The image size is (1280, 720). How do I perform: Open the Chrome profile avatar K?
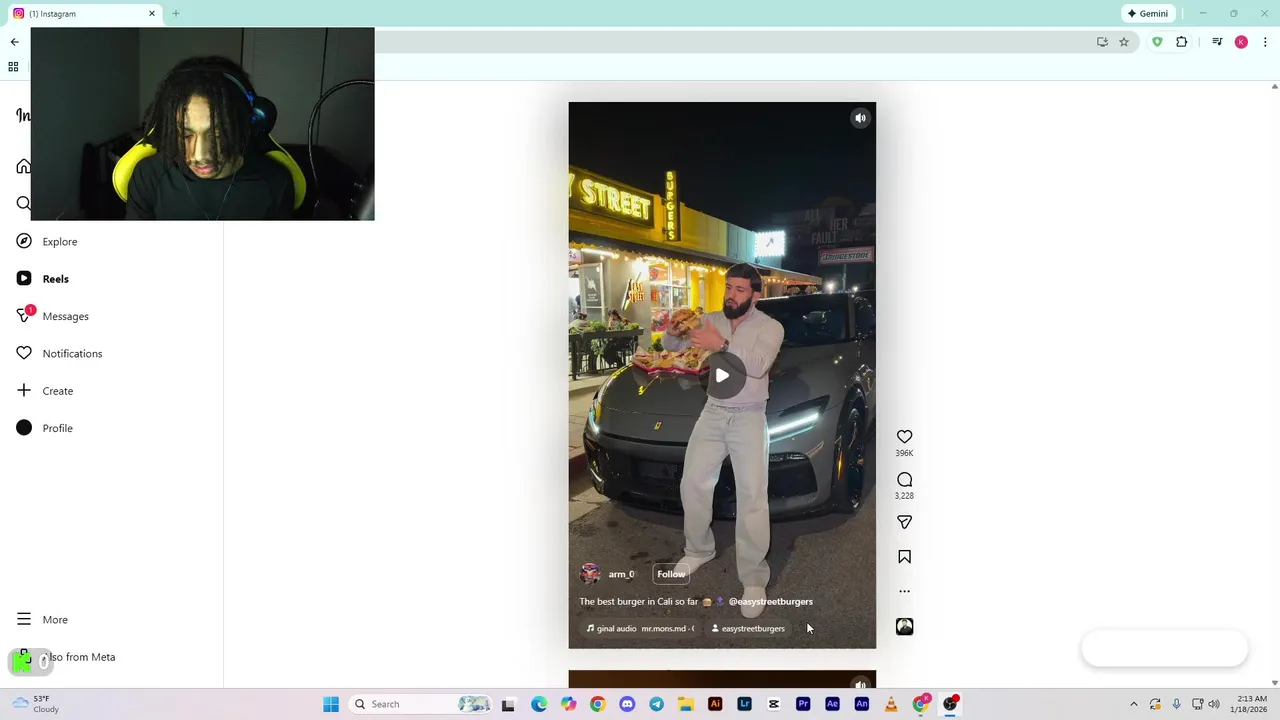click(1241, 42)
